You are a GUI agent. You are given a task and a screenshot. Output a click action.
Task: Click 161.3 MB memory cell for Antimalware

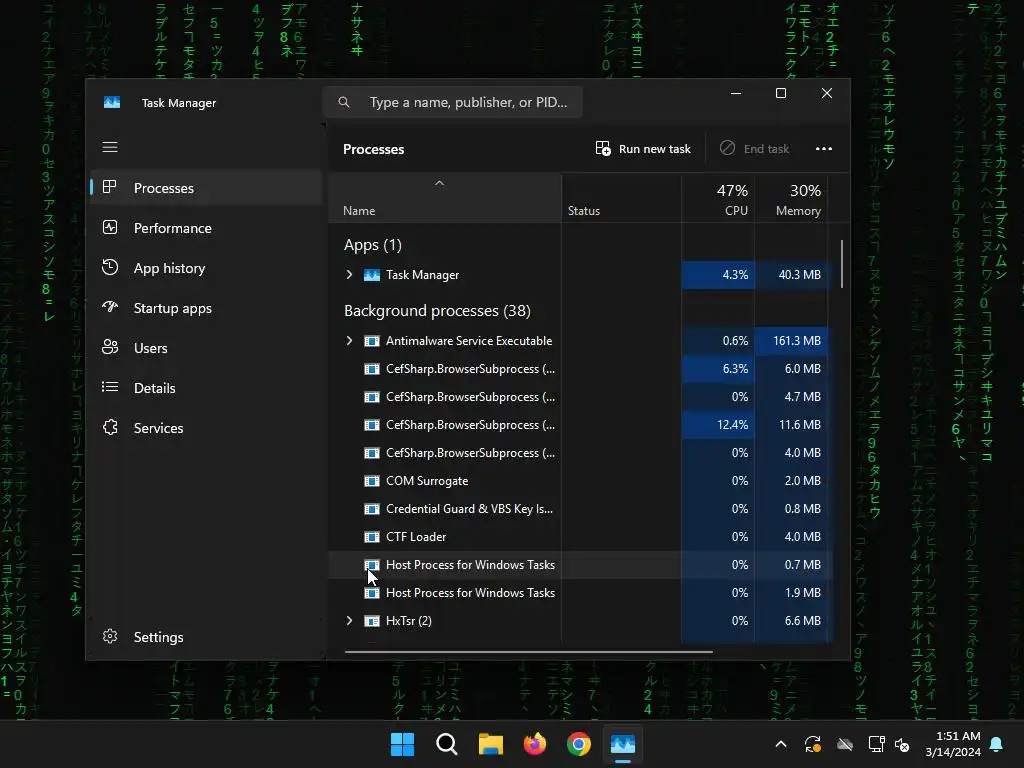click(792, 341)
